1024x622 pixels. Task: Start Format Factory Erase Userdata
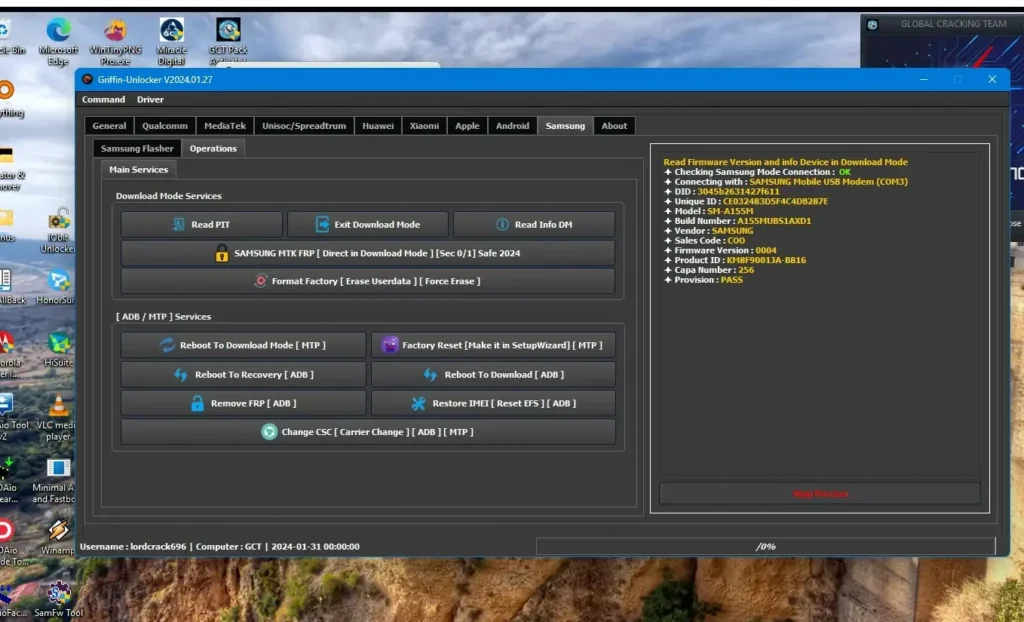(x=367, y=282)
